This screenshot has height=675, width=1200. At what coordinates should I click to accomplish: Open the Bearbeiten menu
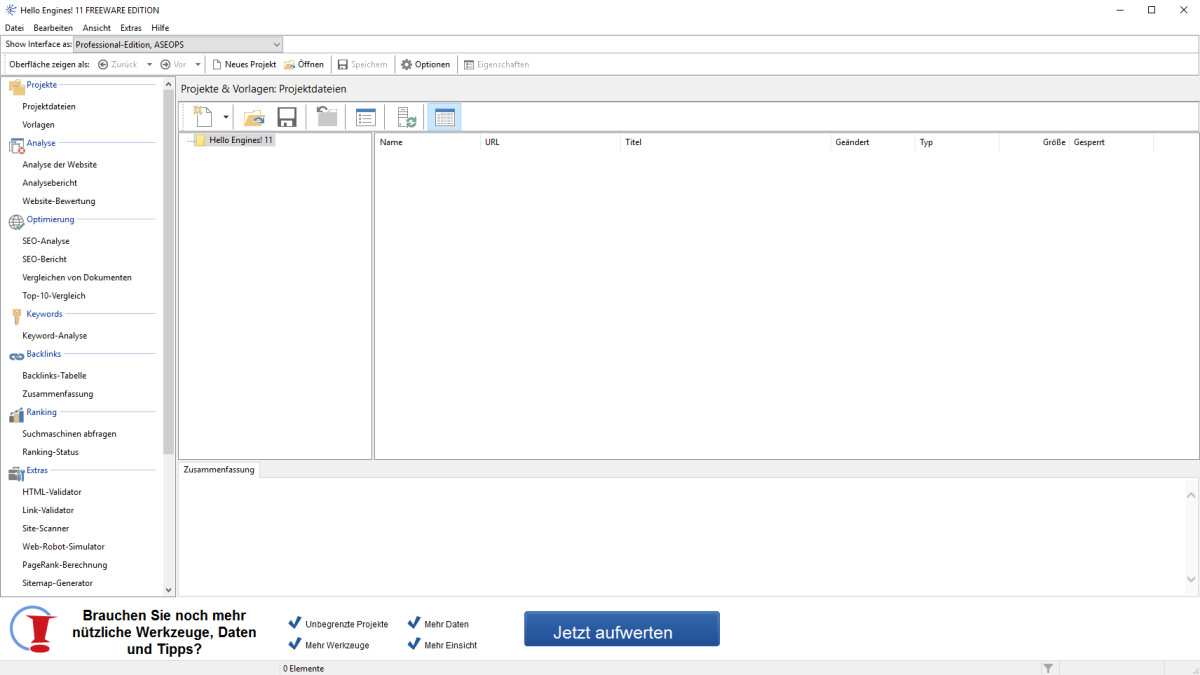tap(53, 28)
